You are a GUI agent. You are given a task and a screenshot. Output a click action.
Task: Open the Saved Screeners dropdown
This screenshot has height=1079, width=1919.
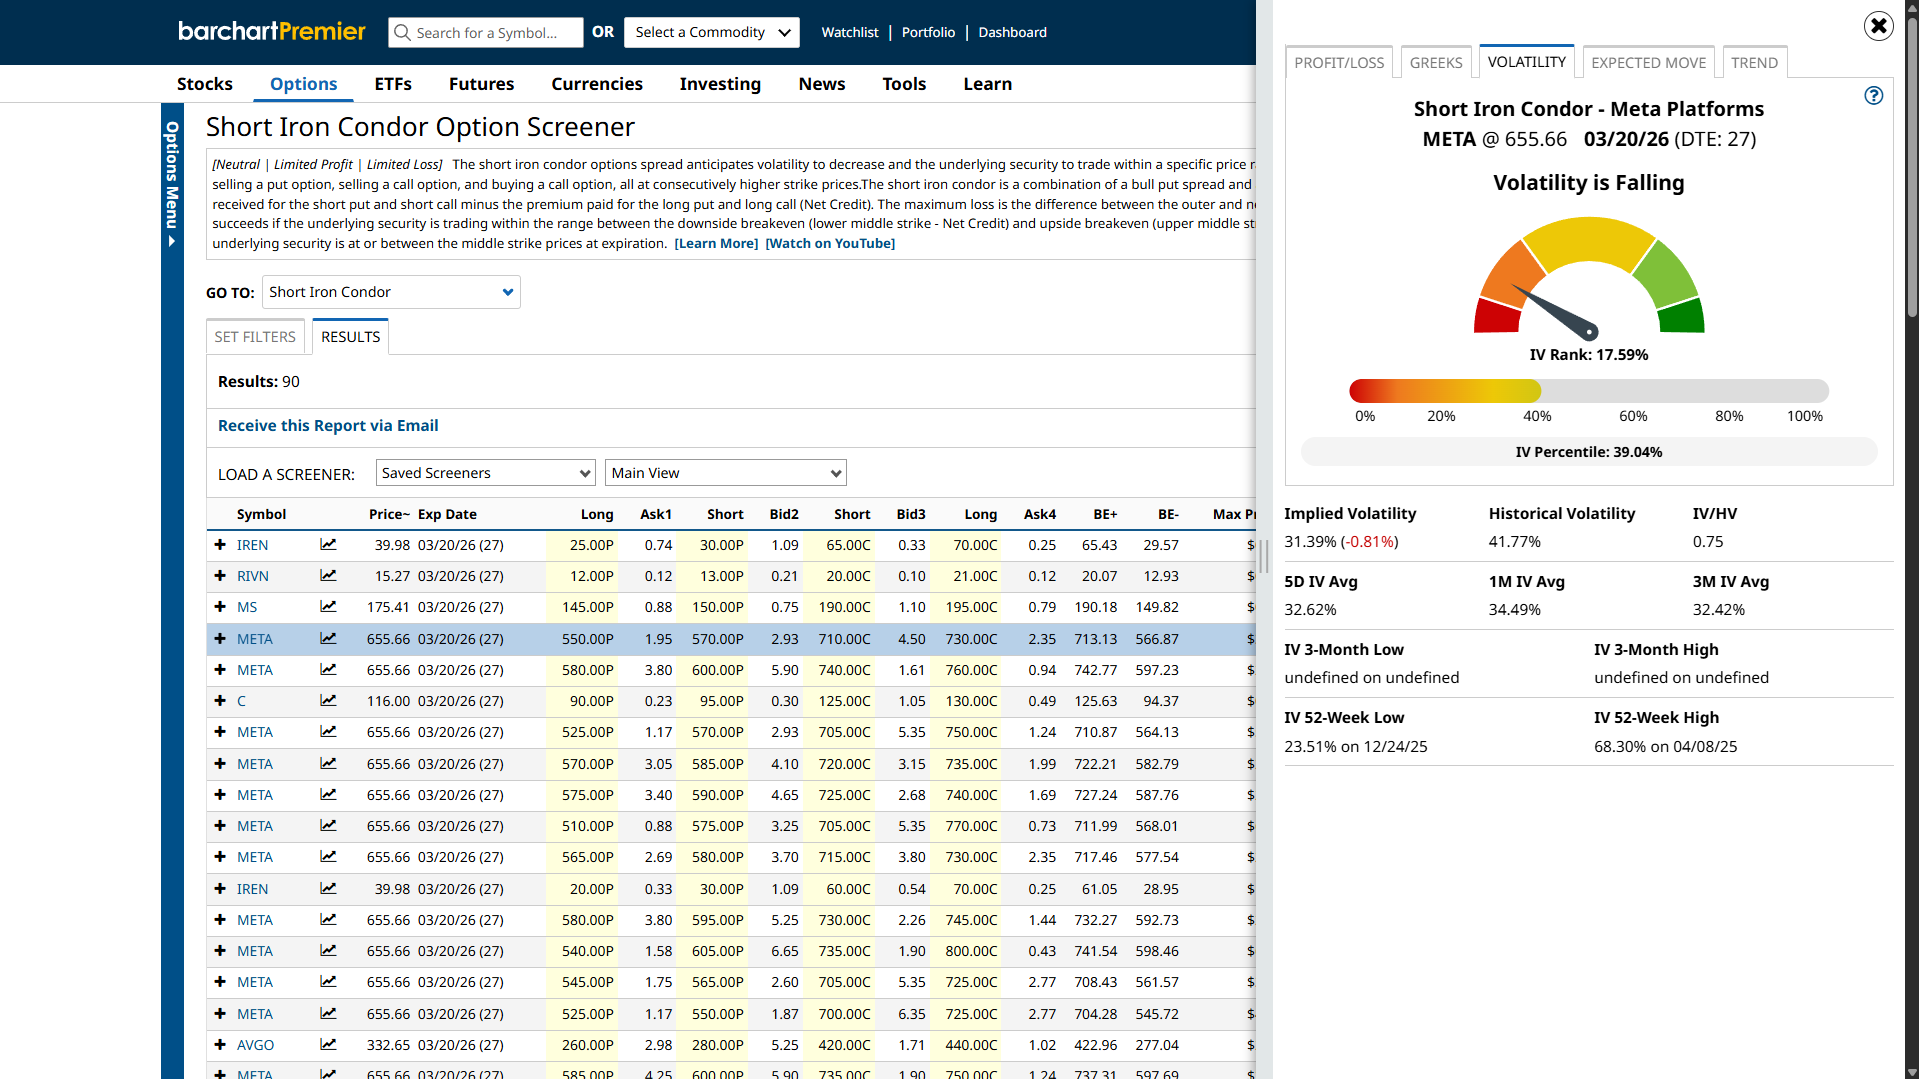(x=485, y=473)
